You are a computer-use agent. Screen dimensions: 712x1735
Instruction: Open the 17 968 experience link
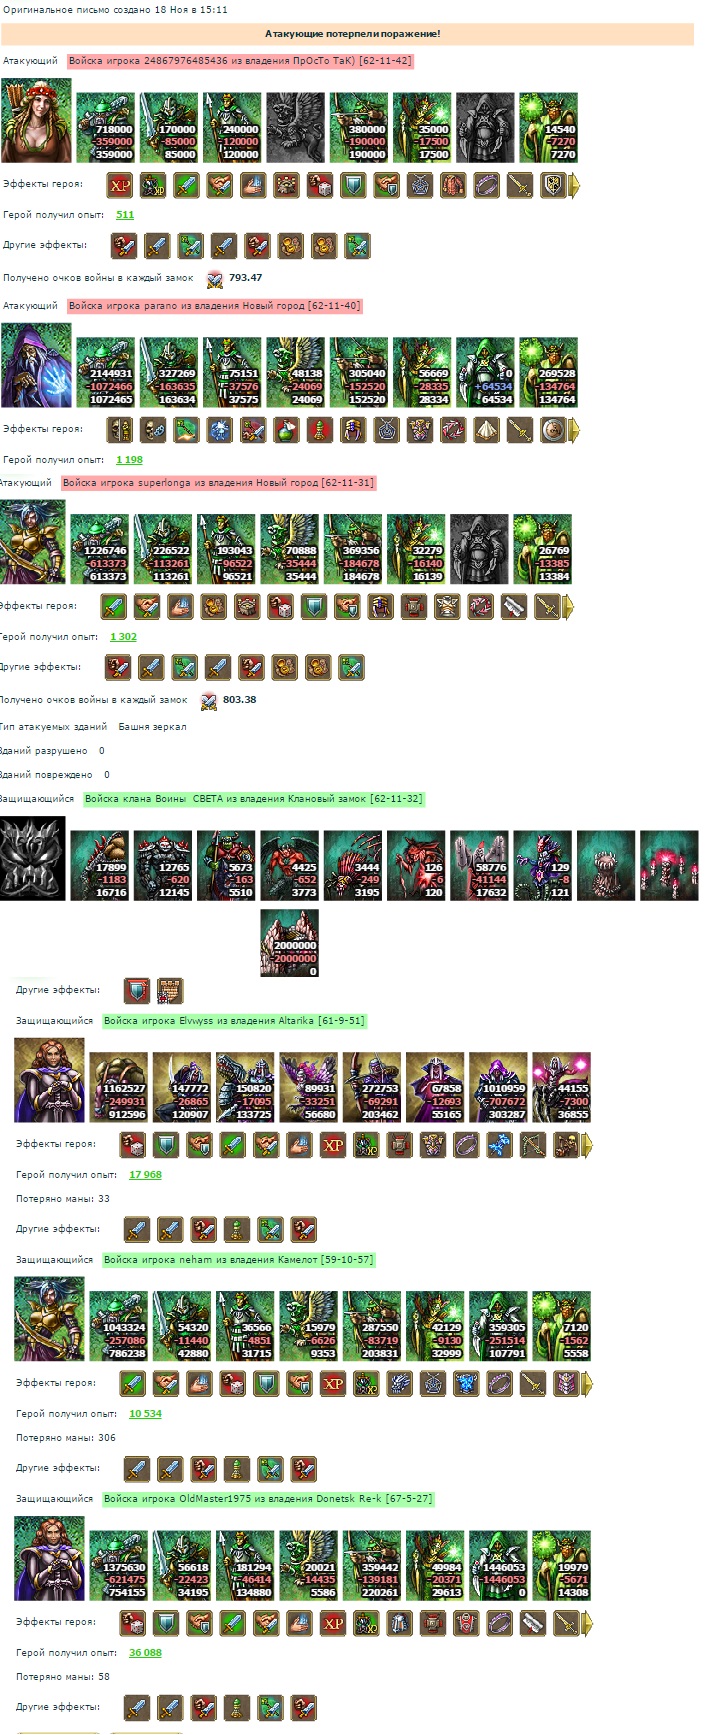point(145,1175)
